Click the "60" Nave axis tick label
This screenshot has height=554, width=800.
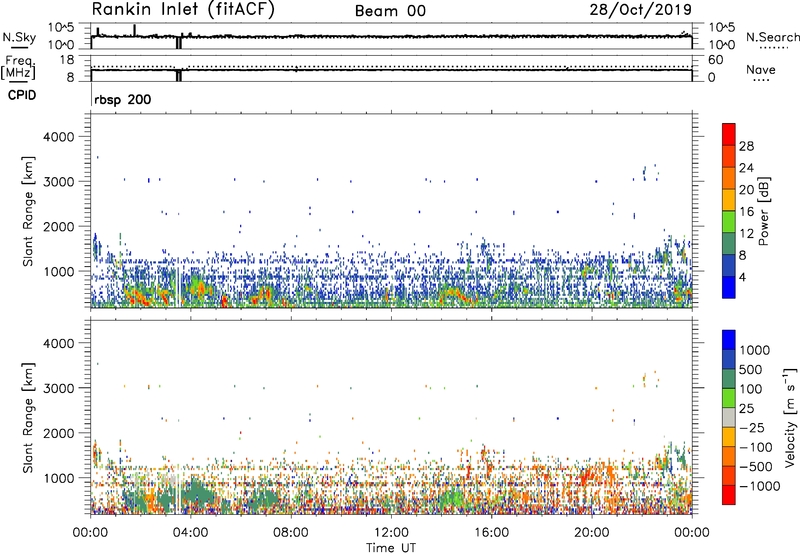pyautogui.click(x=716, y=60)
